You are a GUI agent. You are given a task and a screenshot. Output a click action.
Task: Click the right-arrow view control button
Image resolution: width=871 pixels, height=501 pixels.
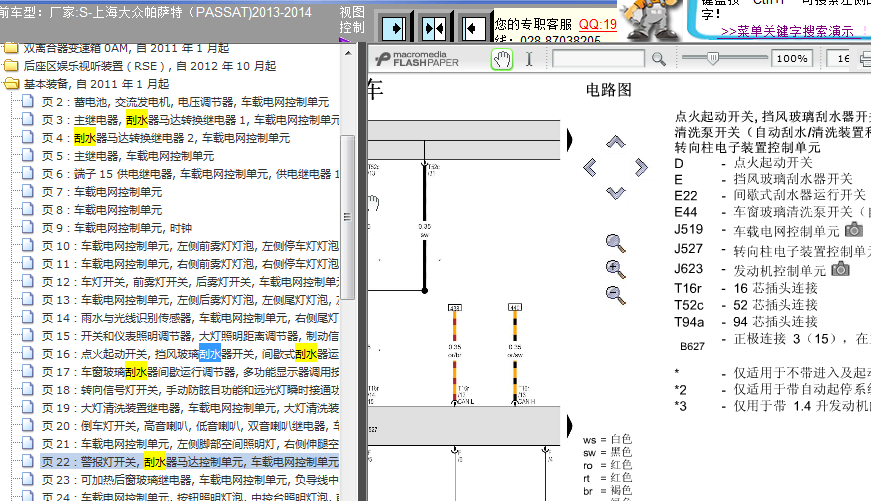tap(394, 28)
